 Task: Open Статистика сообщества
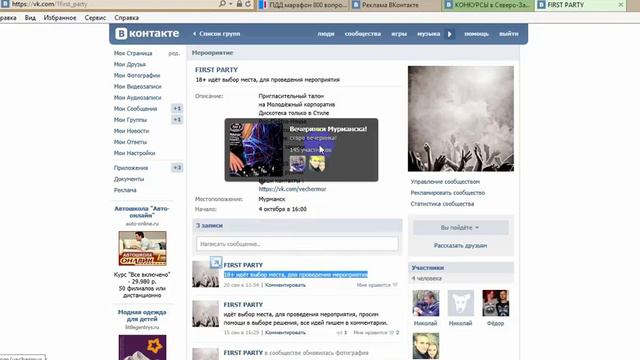442,204
